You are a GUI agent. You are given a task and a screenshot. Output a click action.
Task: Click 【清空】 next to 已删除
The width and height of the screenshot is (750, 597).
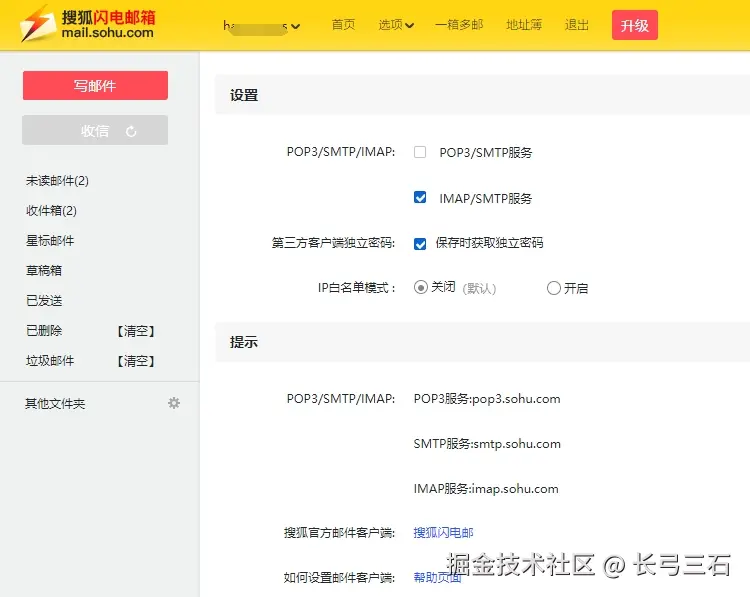pos(136,331)
